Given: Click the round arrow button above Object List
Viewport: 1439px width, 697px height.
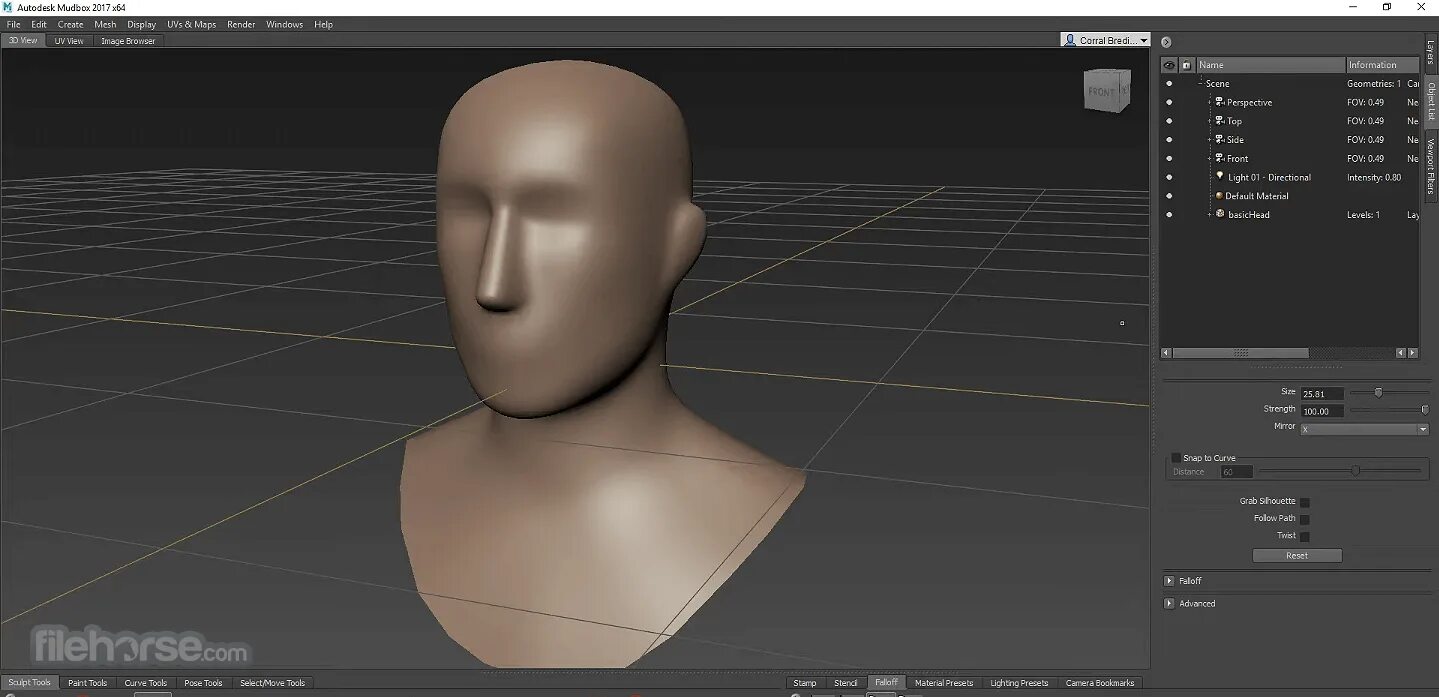Looking at the screenshot, I should coord(1166,42).
